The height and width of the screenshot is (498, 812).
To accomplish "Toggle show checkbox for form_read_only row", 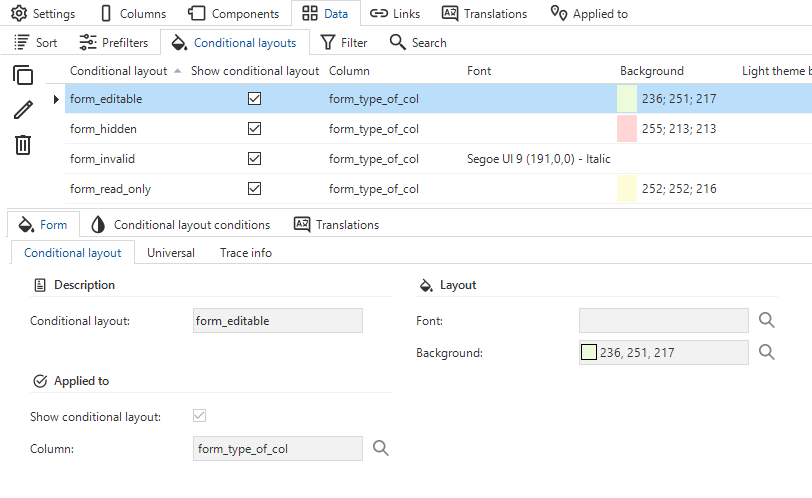I will [x=254, y=189].
